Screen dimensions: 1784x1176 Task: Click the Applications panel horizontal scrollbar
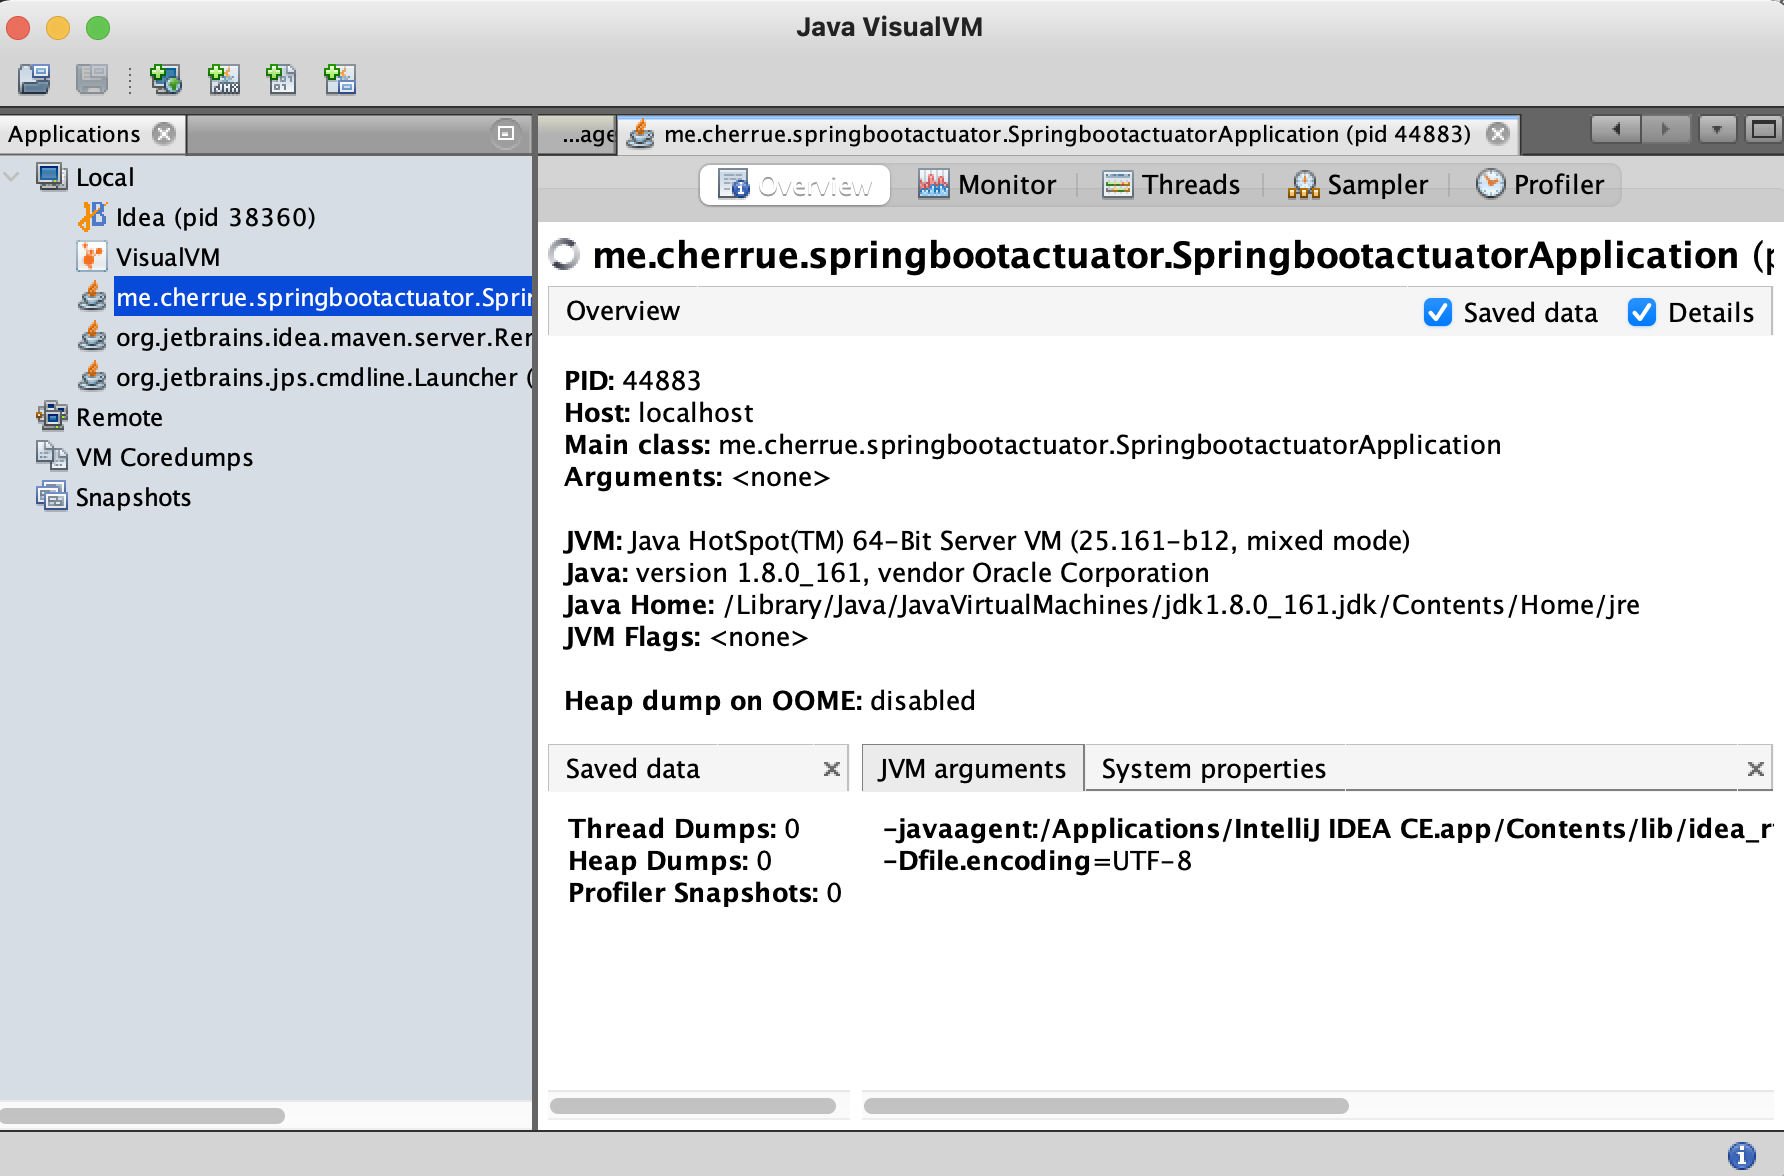[142, 1115]
